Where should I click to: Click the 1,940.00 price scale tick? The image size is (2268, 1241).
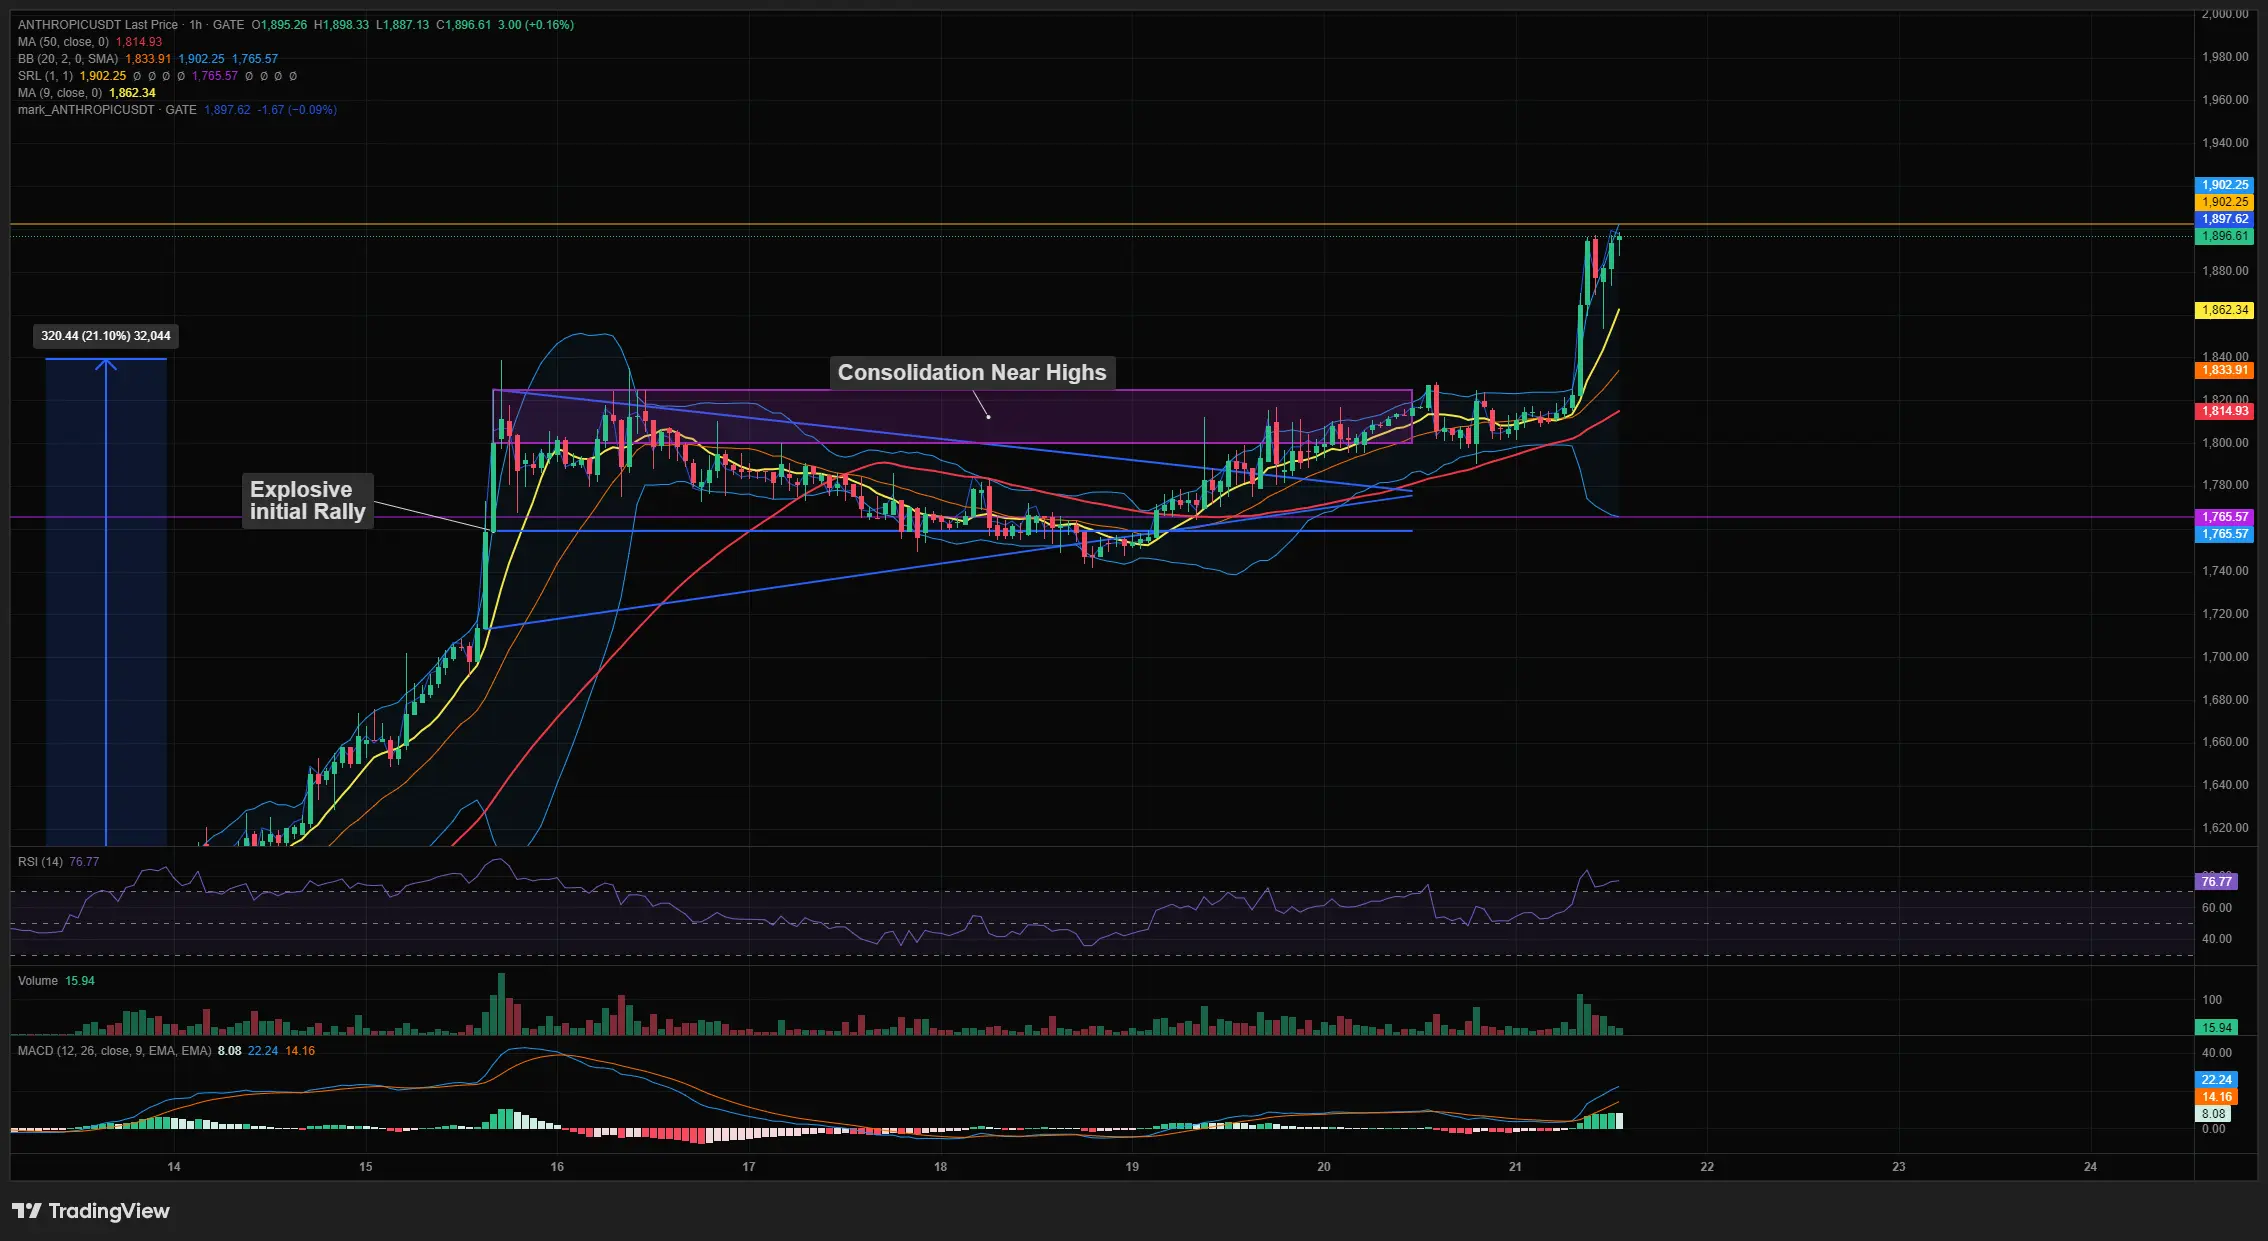click(x=2225, y=143)
